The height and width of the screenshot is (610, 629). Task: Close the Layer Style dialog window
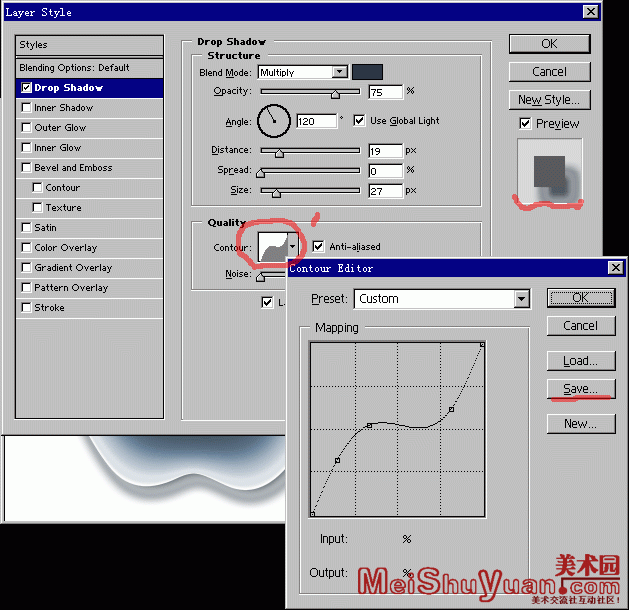click(x=591, y=12)
